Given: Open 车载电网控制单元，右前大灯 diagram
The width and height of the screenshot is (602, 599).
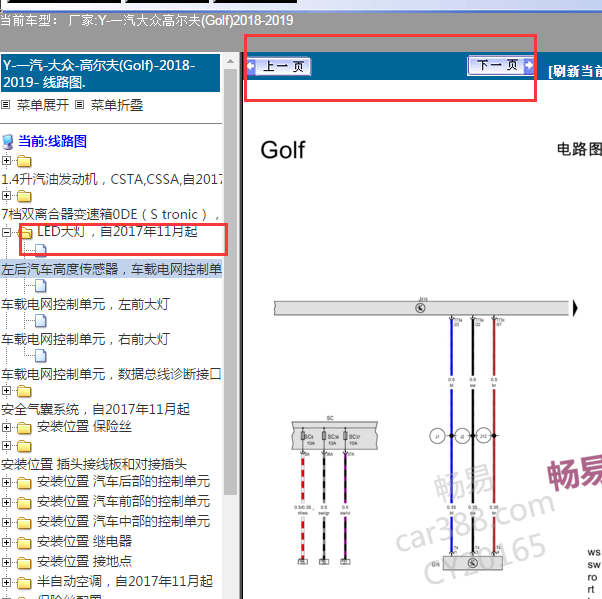Looking at the screenshot, I should (x=85, y=339).
